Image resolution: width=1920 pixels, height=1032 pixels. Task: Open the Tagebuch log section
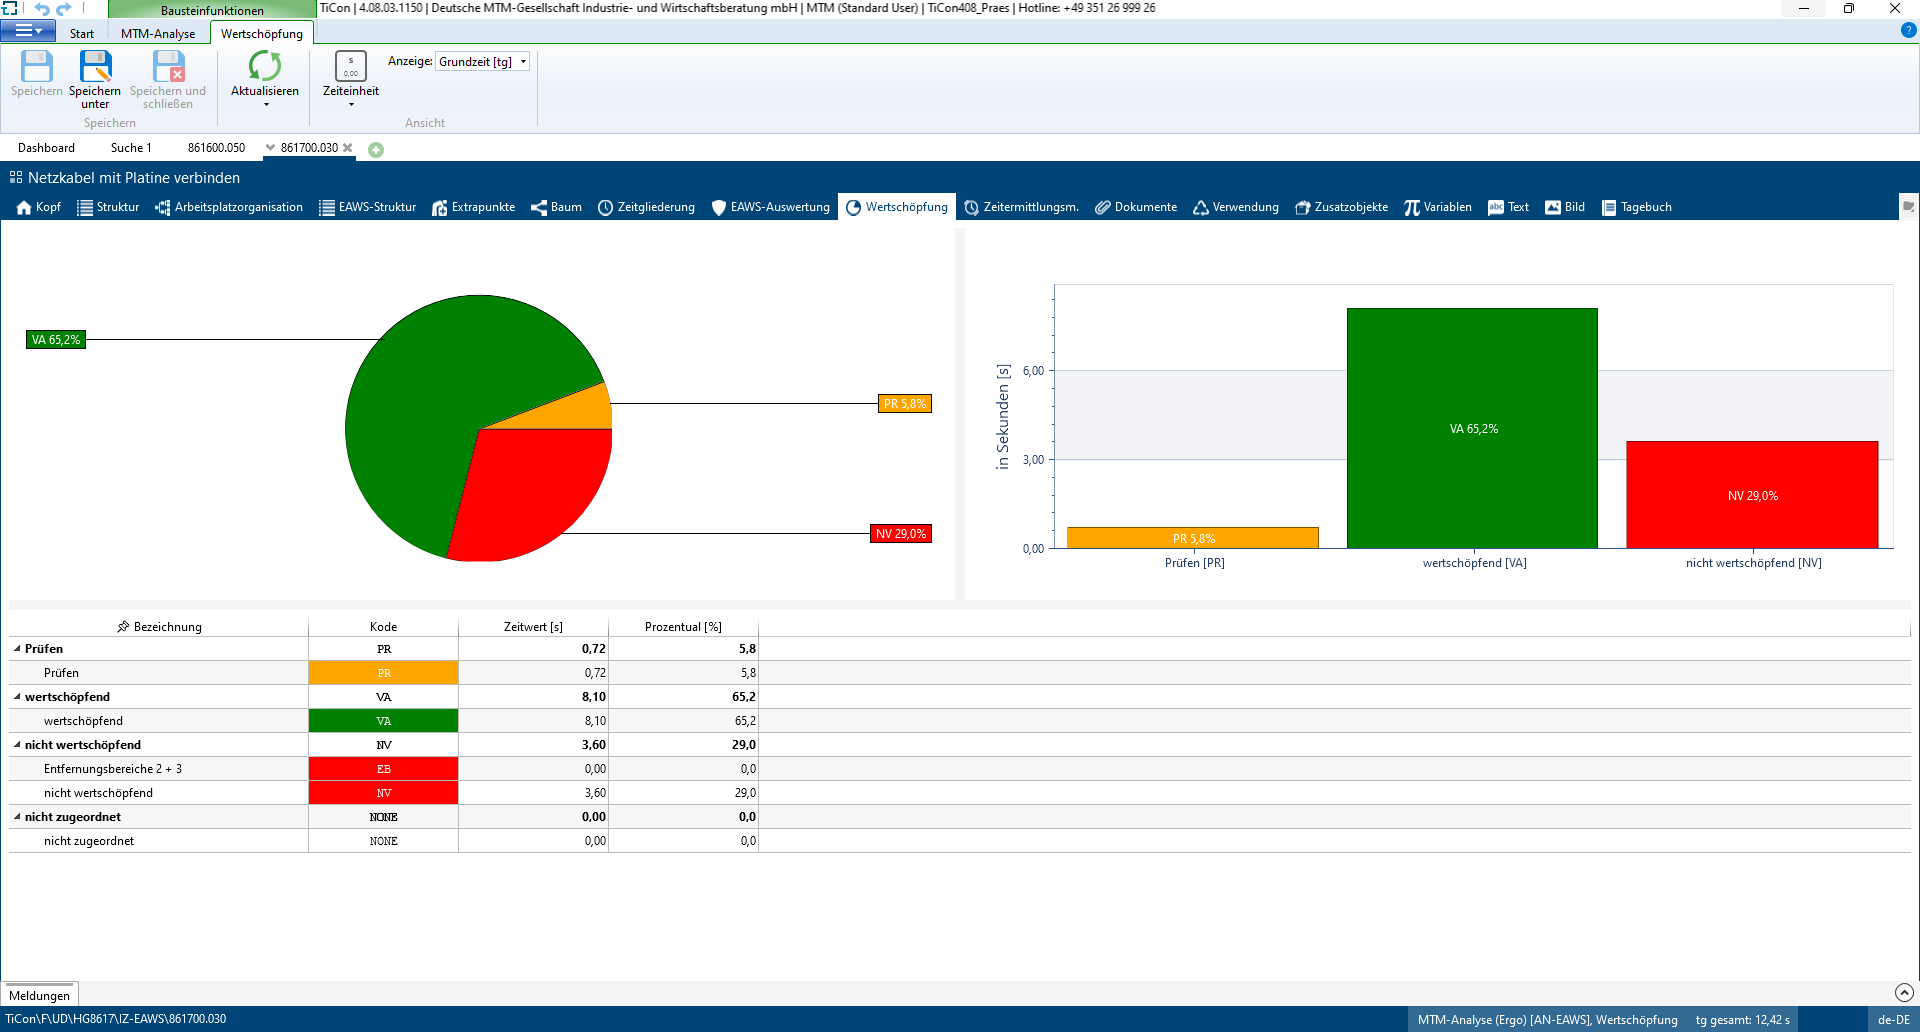[x=1636, y=207]
